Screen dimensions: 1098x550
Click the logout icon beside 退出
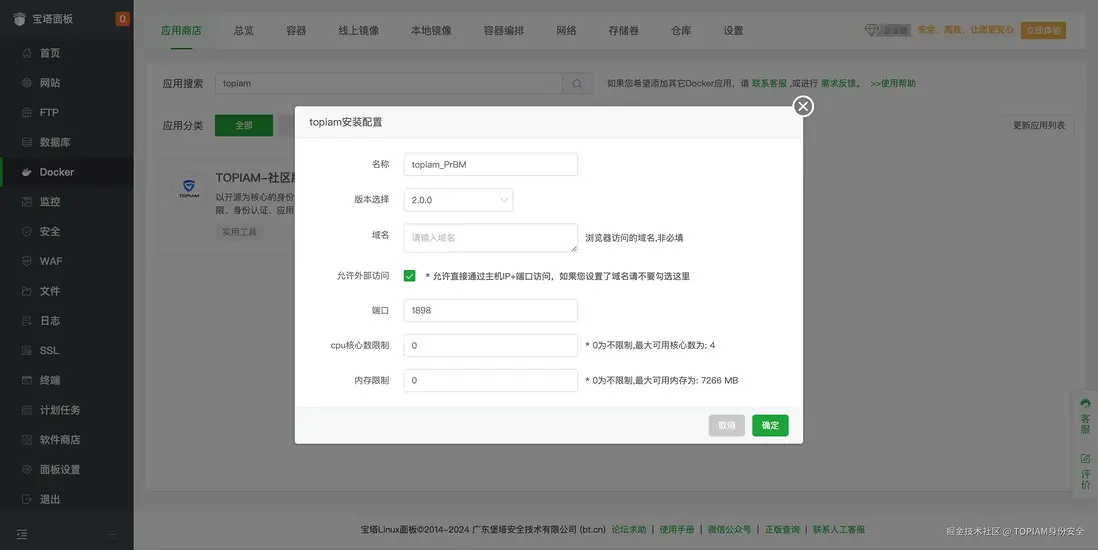[27, 500]
